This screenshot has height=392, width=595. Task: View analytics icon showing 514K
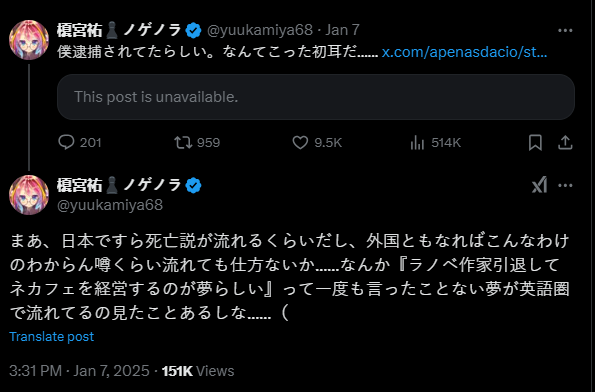pyautogui.click(x=417, y=143)
